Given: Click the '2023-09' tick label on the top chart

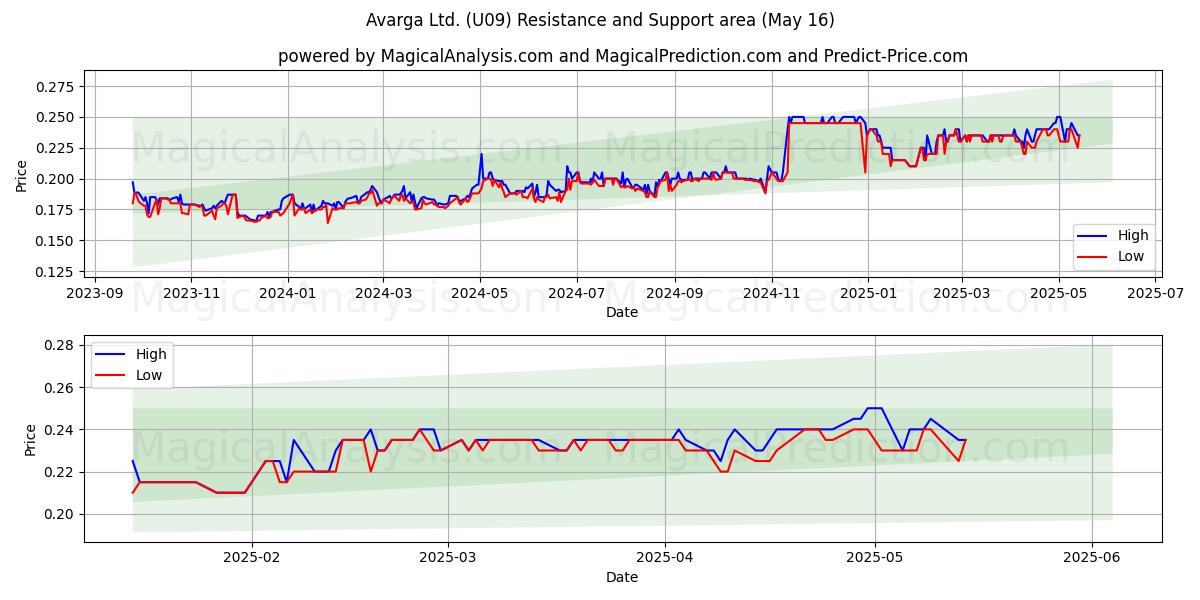Looking at the screenshot, I should click(x=94, y=294).
